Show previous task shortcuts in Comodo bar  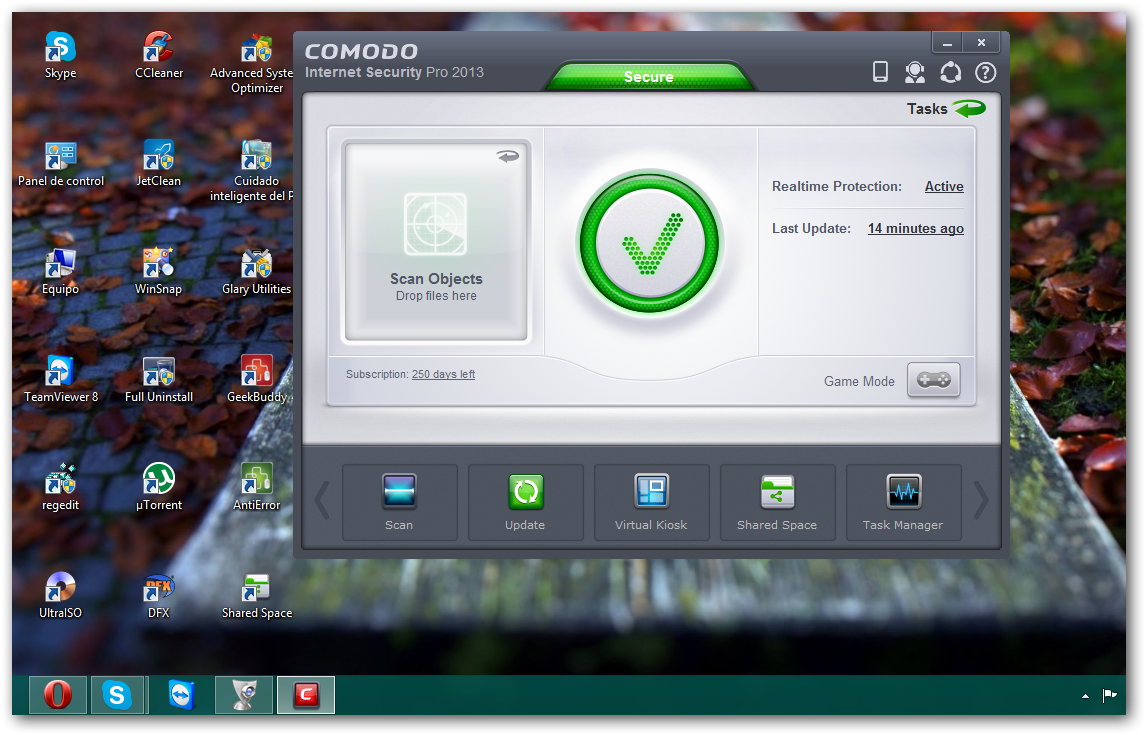322,501
